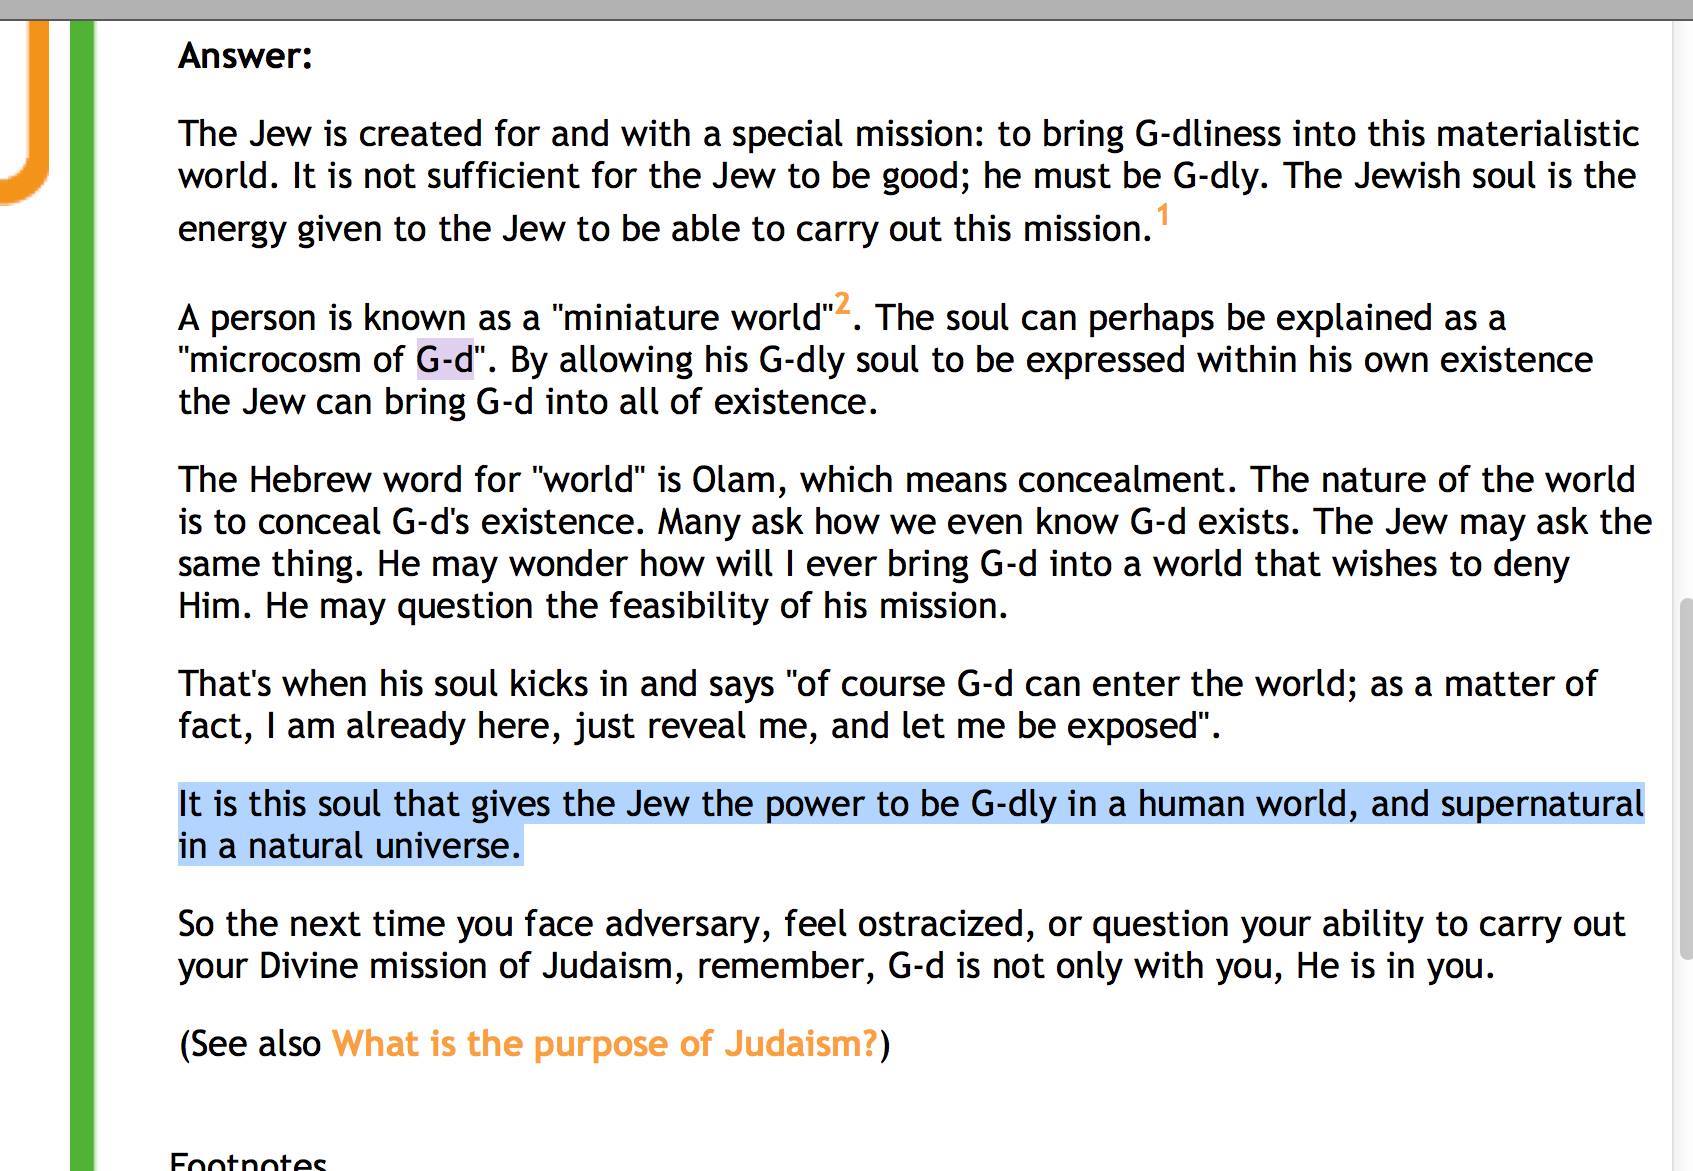The height and width of the screenshot is (1171, 1693).
Task: Click the green vertical bar on the left
Action: coord(82,600)
